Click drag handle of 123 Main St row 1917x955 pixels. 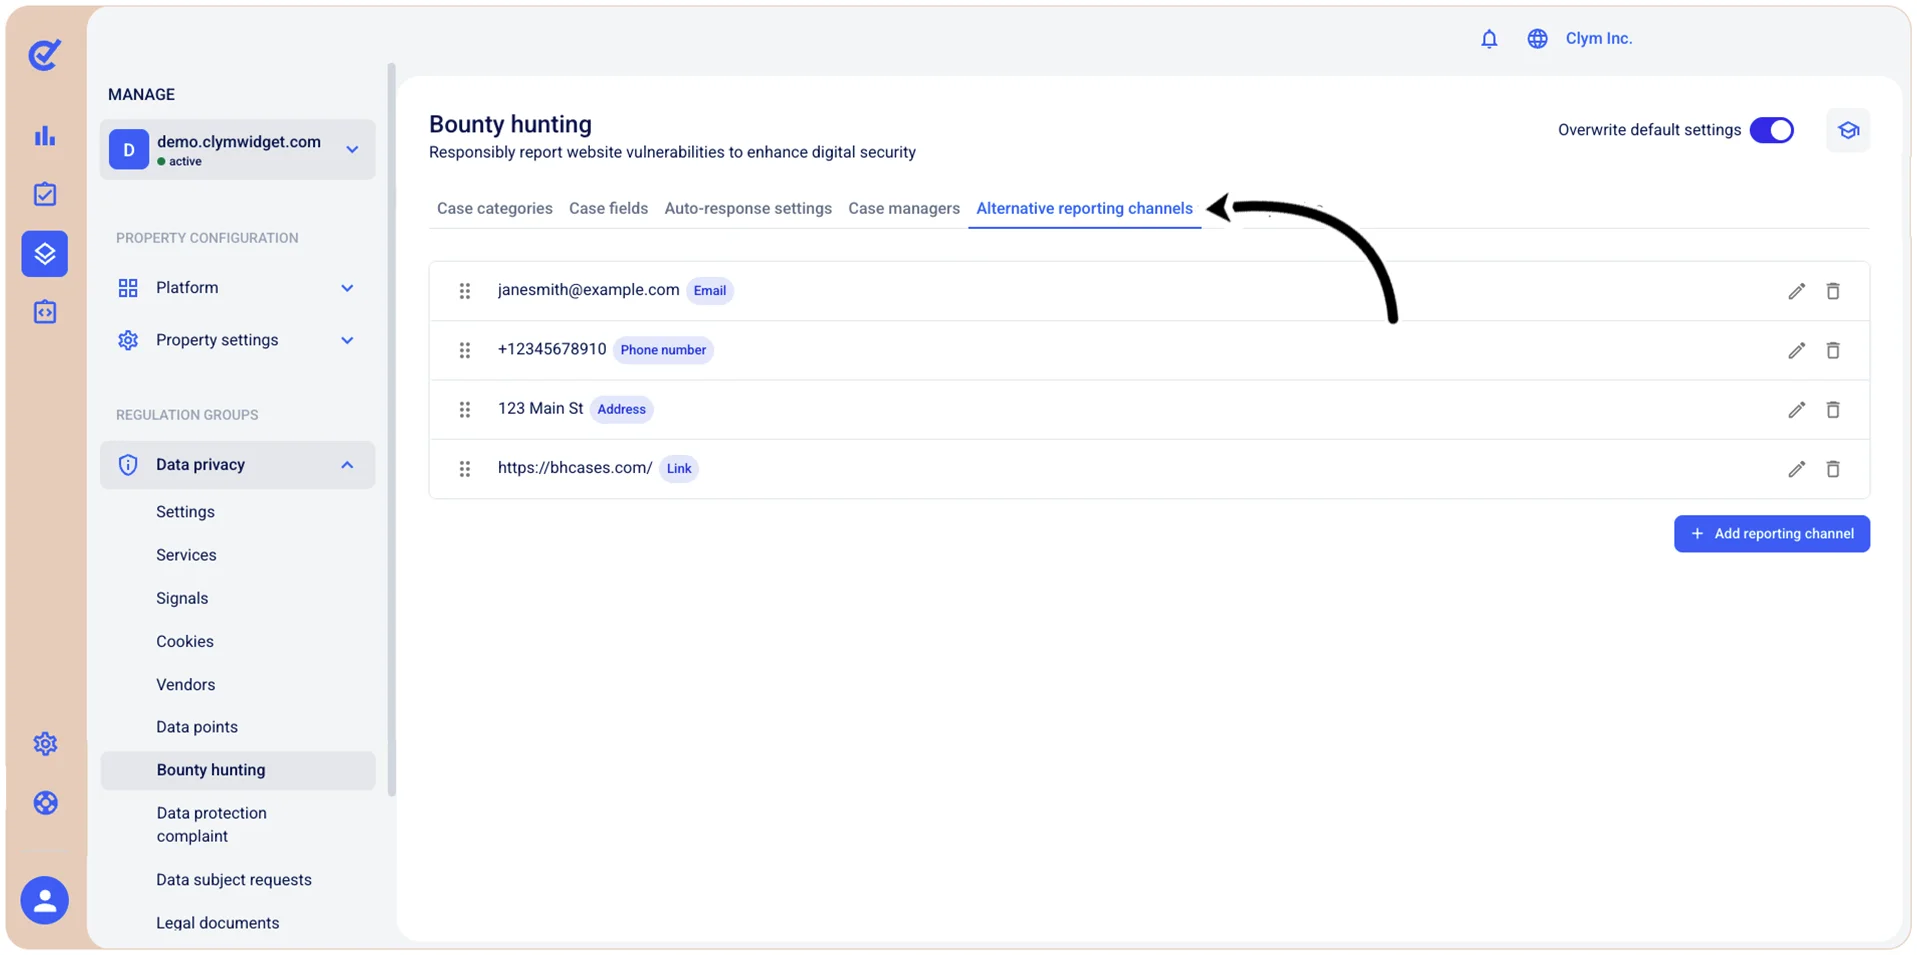pyautogui.click(x=465, y=410)
